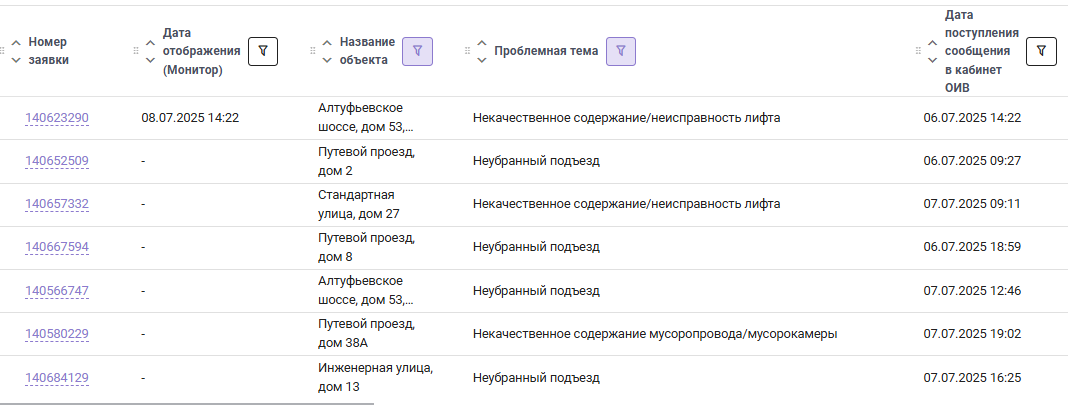Viewport: 1068px width, 415px height.
Task: Open request link 140684129
Action: pos(57,378)
